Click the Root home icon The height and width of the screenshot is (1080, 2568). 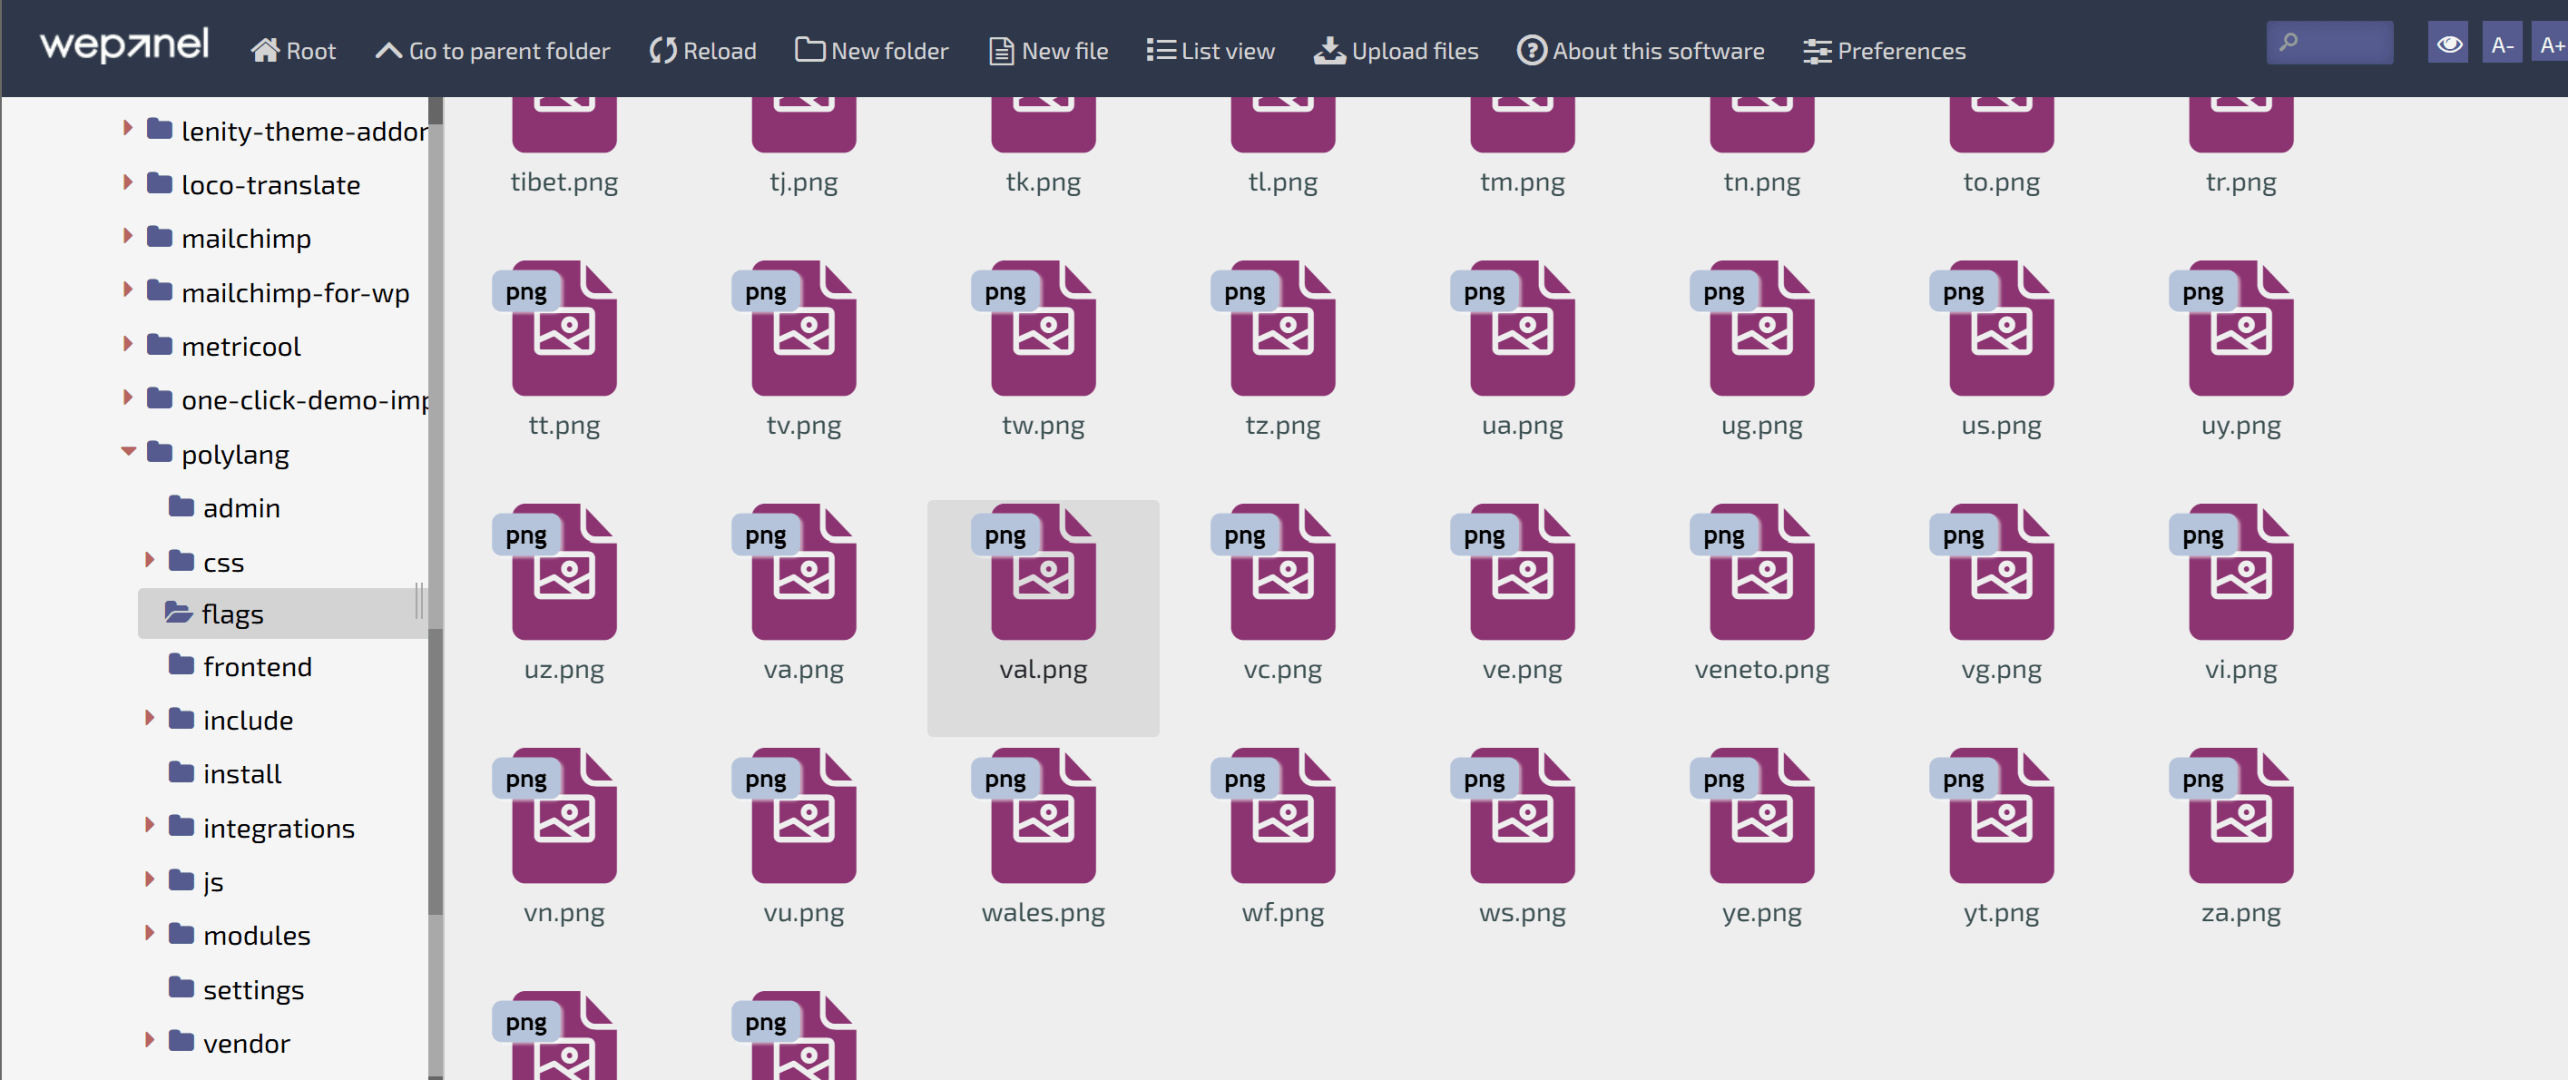[265, 50]
